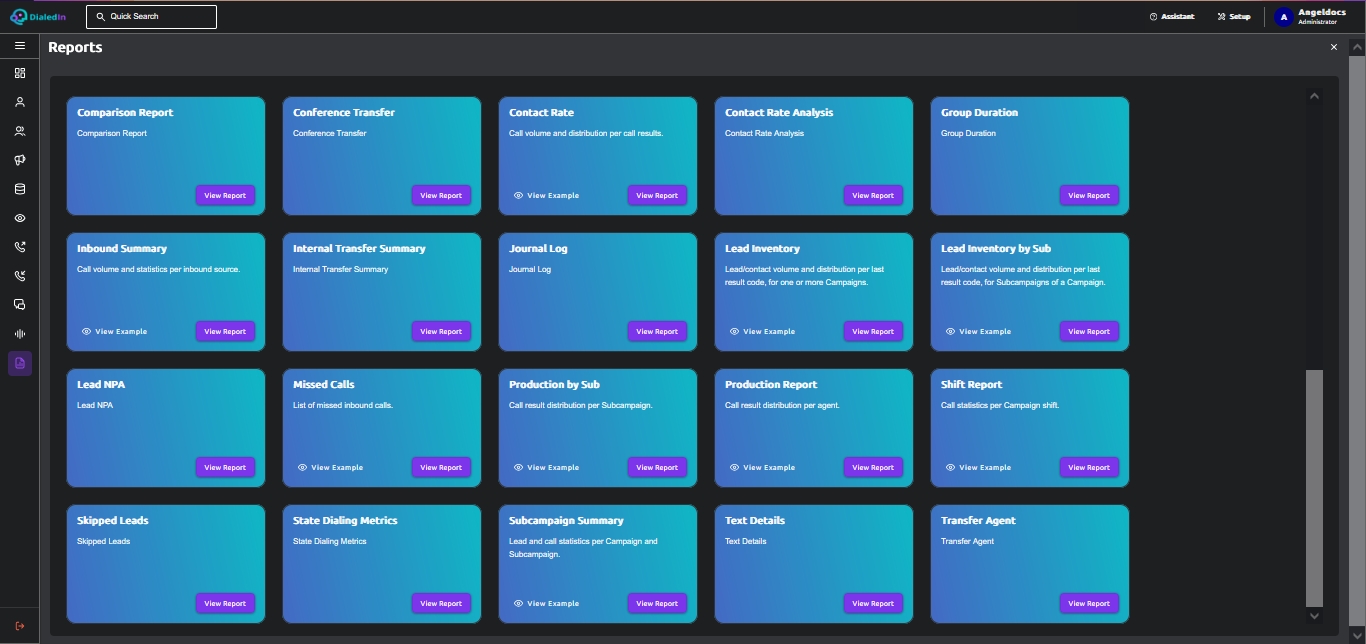The height and width of the screenshot is (644, 1366).
Task: Open the dashboard grid icon in sidebar
Action: (20, 73)
